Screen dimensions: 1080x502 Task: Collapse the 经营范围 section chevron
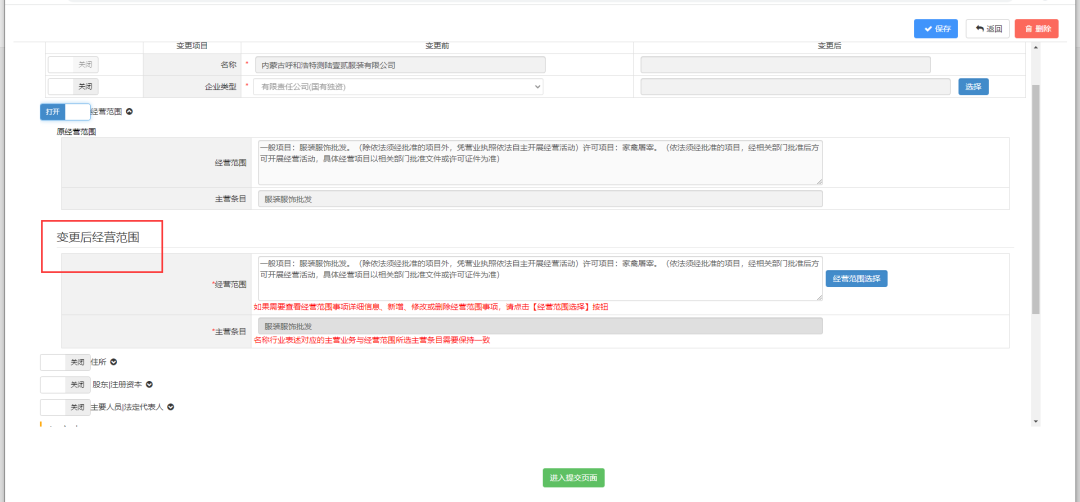(129, 112)
